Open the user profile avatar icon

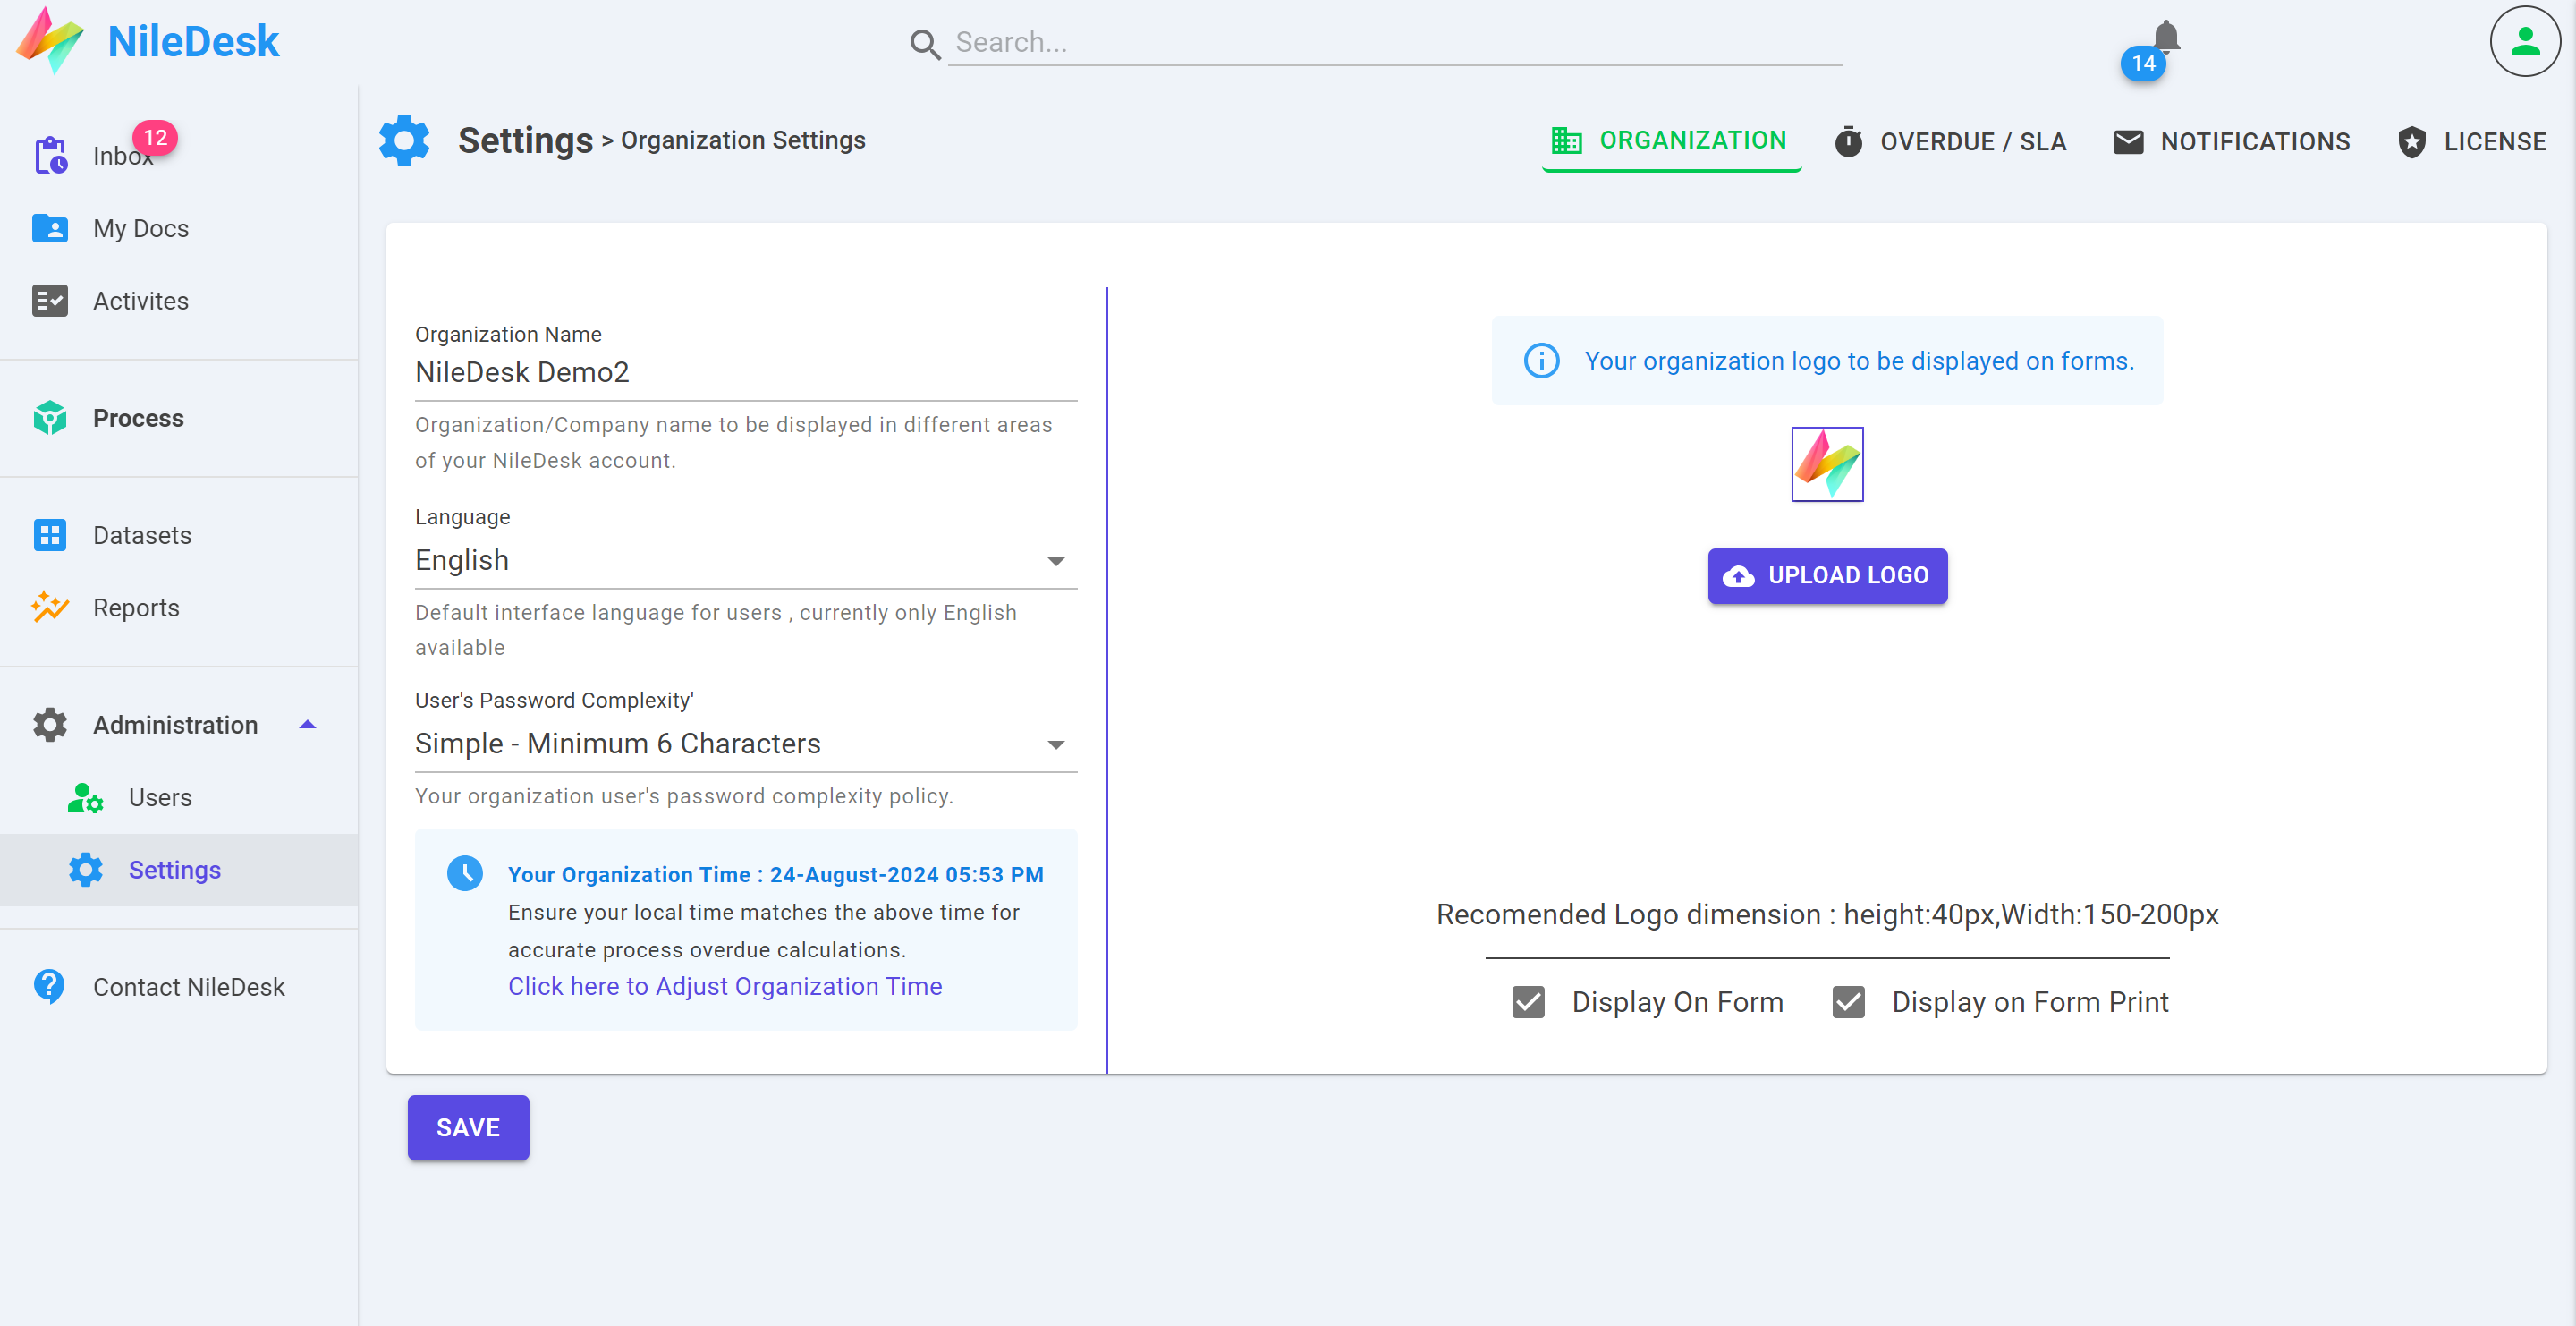(x=2525, y=41)
